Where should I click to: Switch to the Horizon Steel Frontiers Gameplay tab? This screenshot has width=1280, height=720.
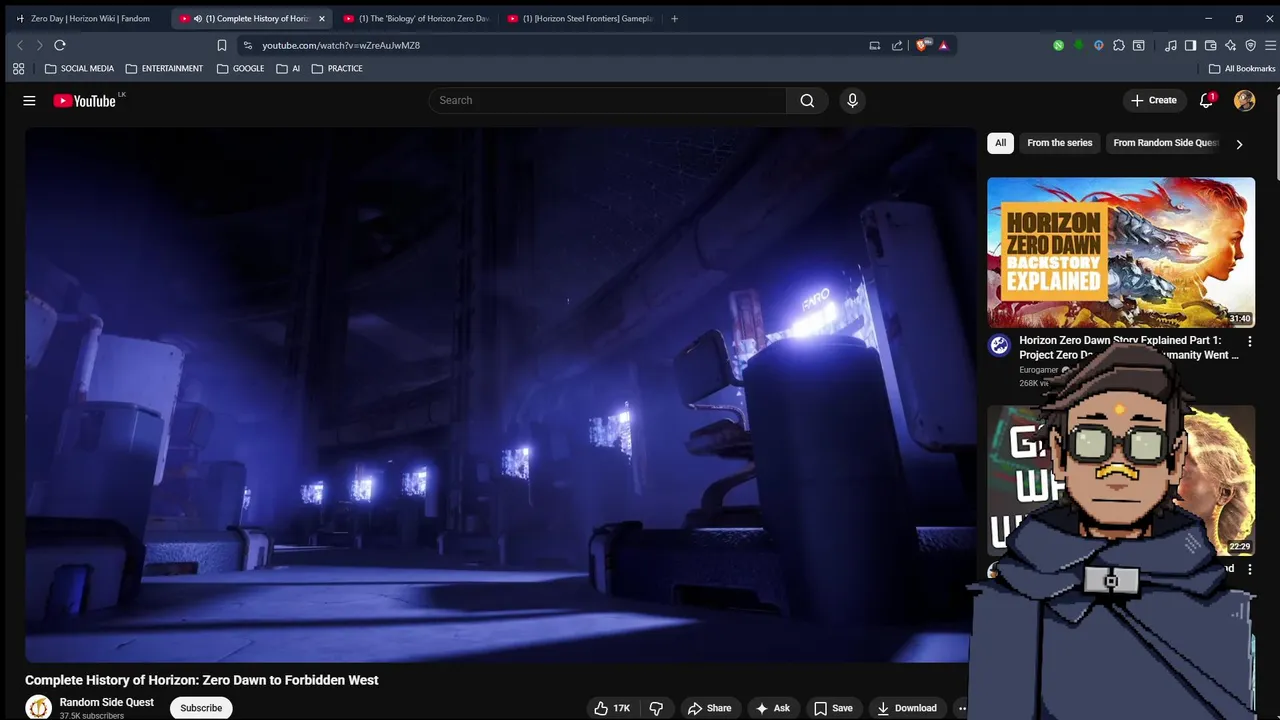click(x=581, y=18)
